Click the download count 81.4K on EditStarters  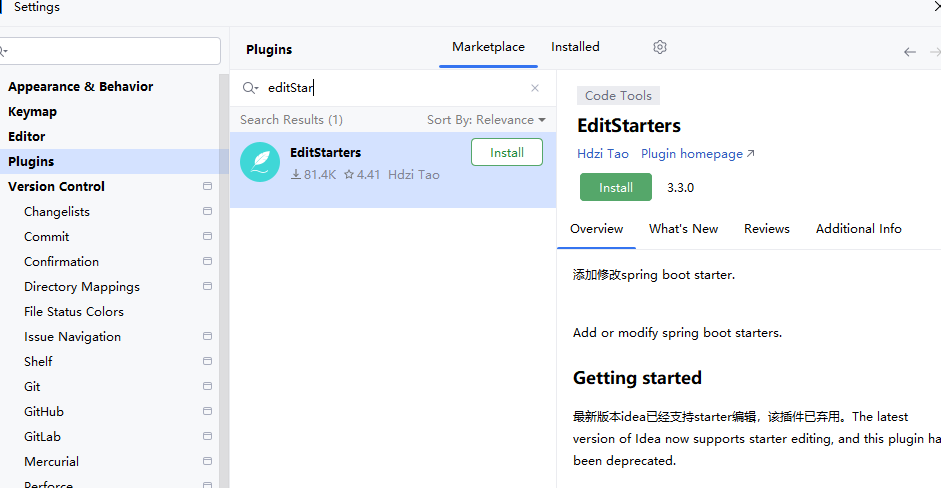313,175
